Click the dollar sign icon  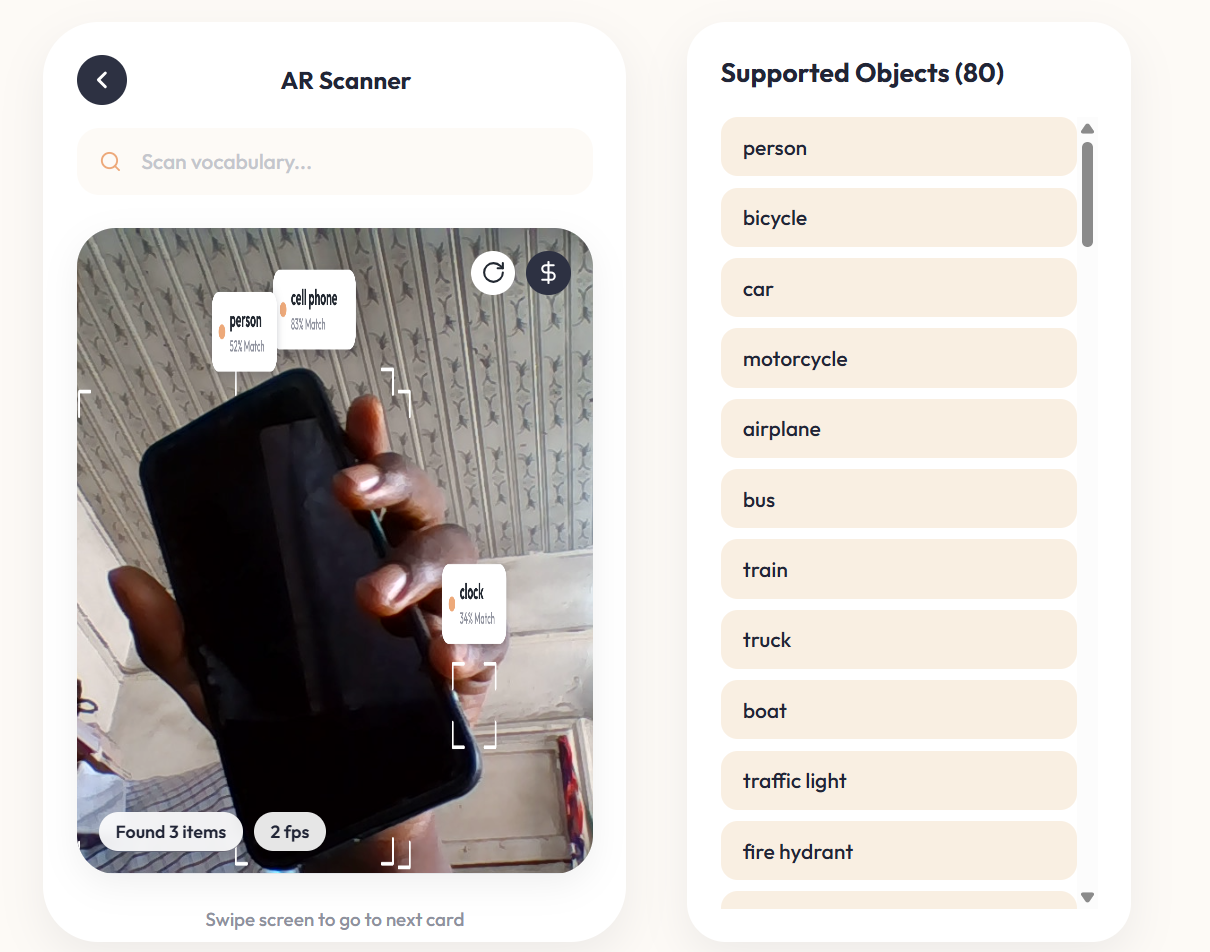click(548, 272)
